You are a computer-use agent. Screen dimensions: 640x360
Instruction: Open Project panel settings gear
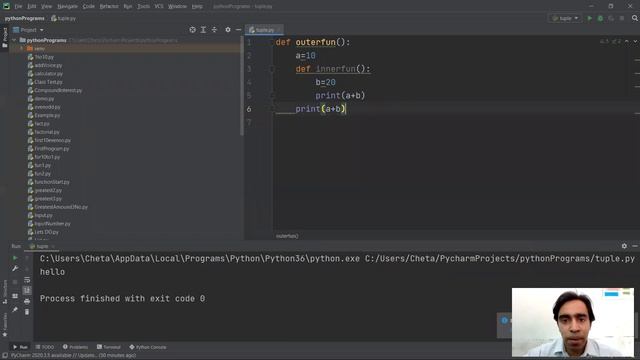(x=228, y=30)
